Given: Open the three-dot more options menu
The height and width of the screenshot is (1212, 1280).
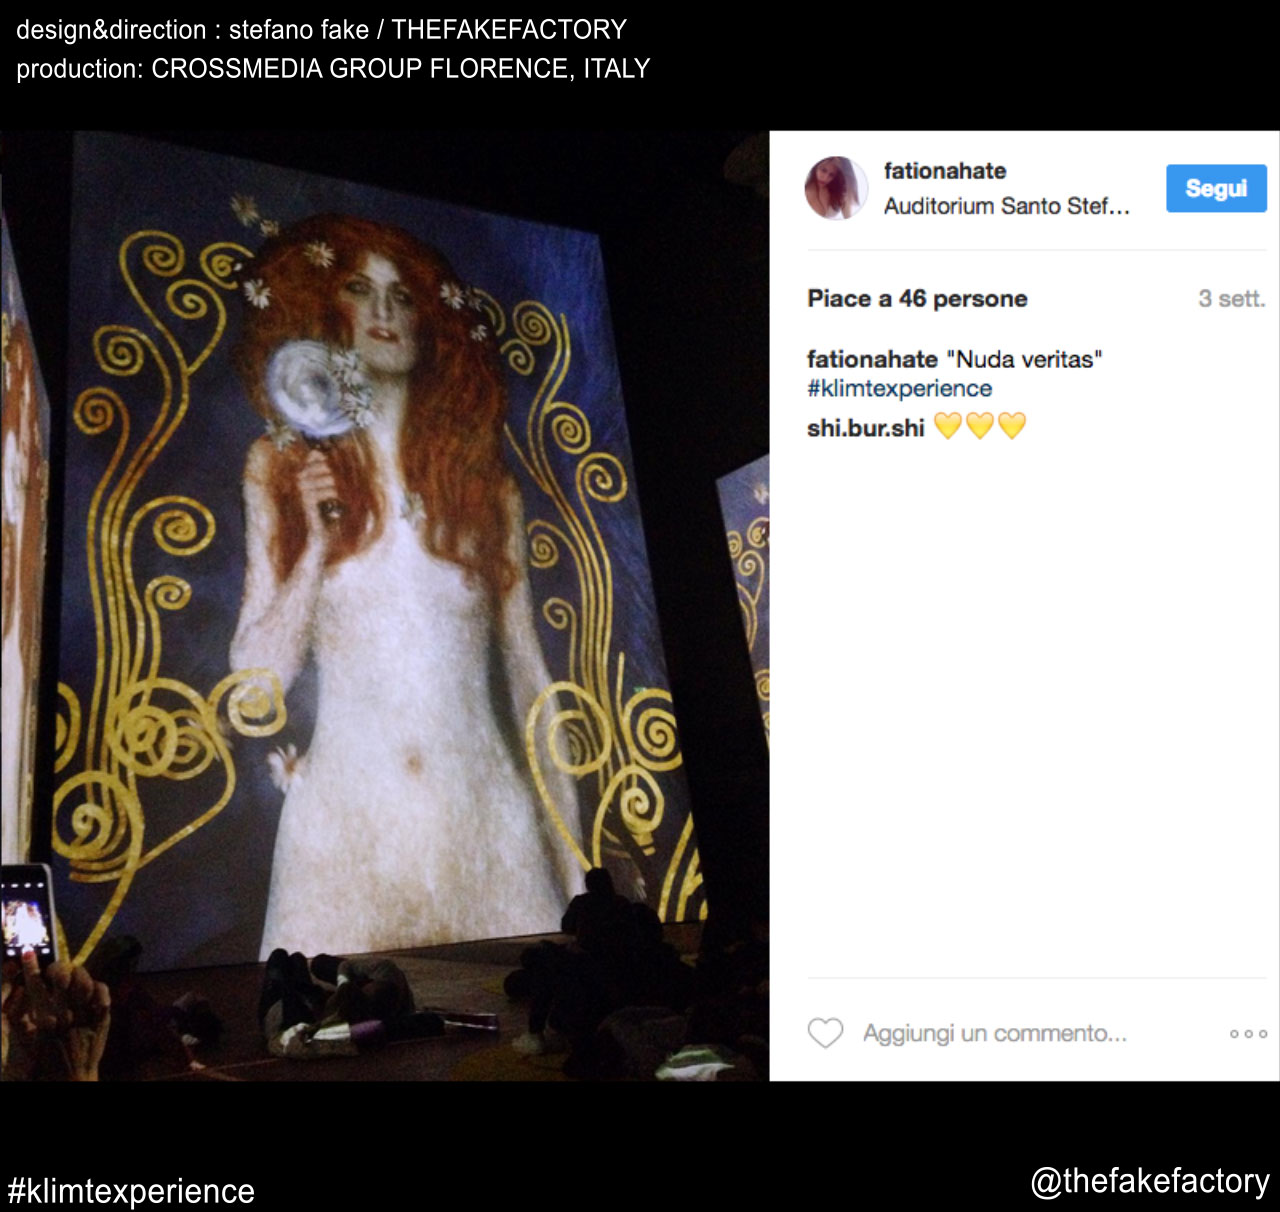Looking at the screenshot, I should point(1249,1034).
